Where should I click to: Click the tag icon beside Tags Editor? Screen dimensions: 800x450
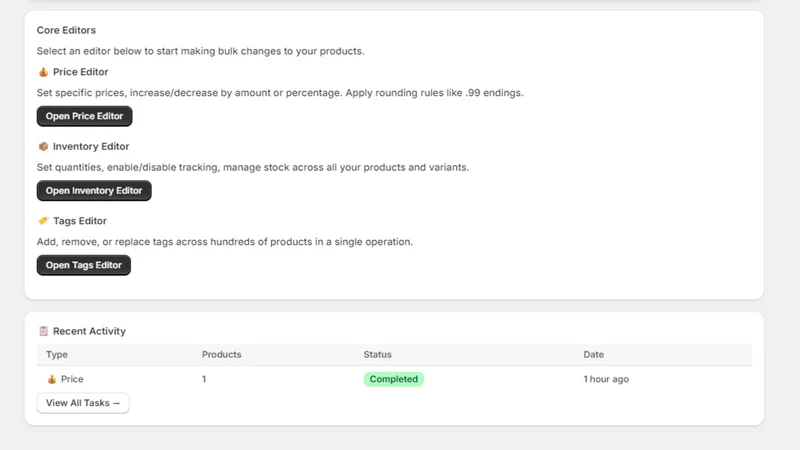tap(43, 221)
